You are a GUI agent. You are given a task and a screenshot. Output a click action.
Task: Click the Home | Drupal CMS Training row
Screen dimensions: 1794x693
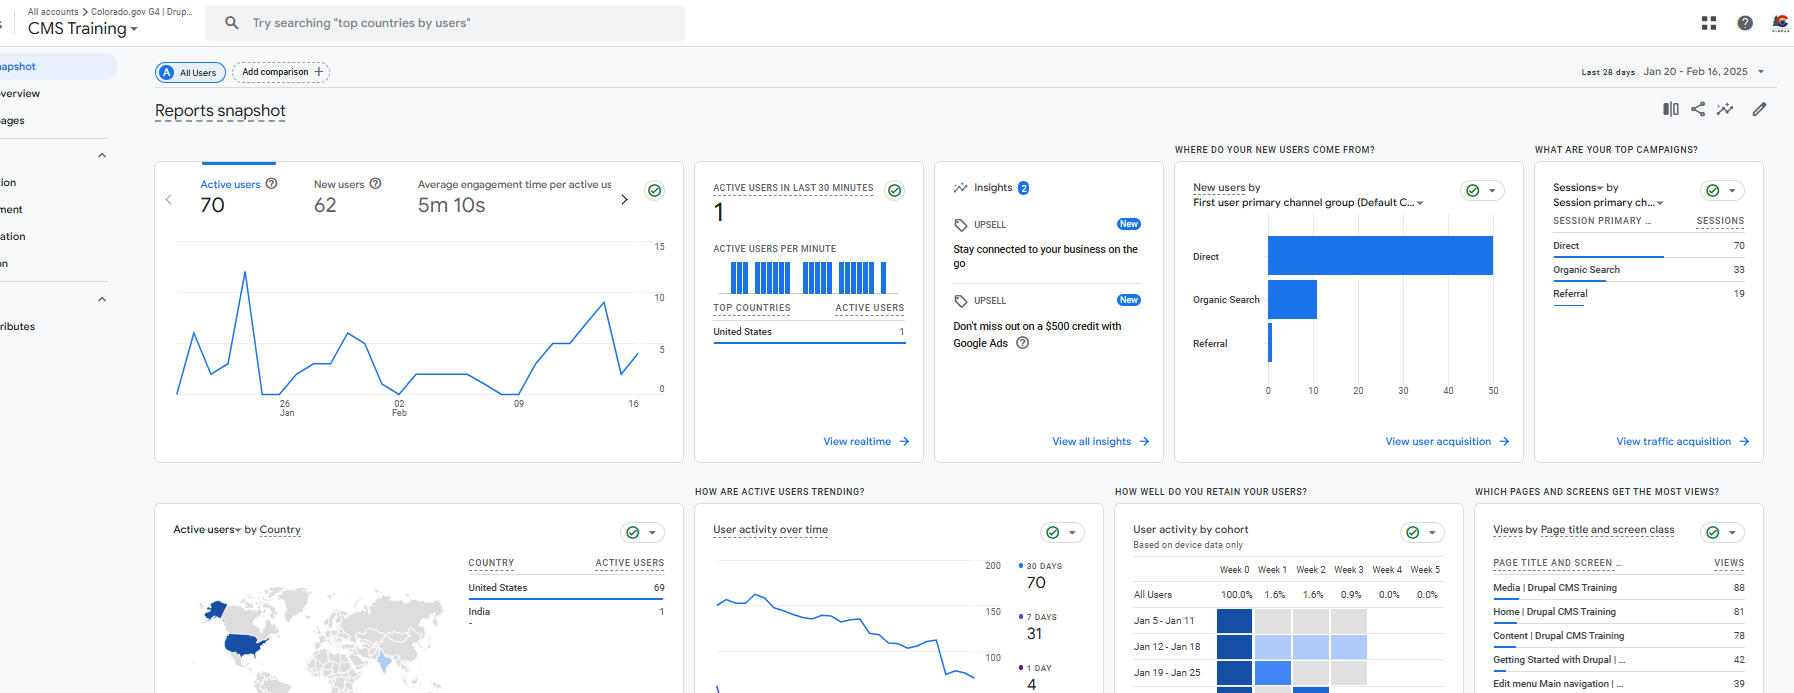(x=1619, y=612)
